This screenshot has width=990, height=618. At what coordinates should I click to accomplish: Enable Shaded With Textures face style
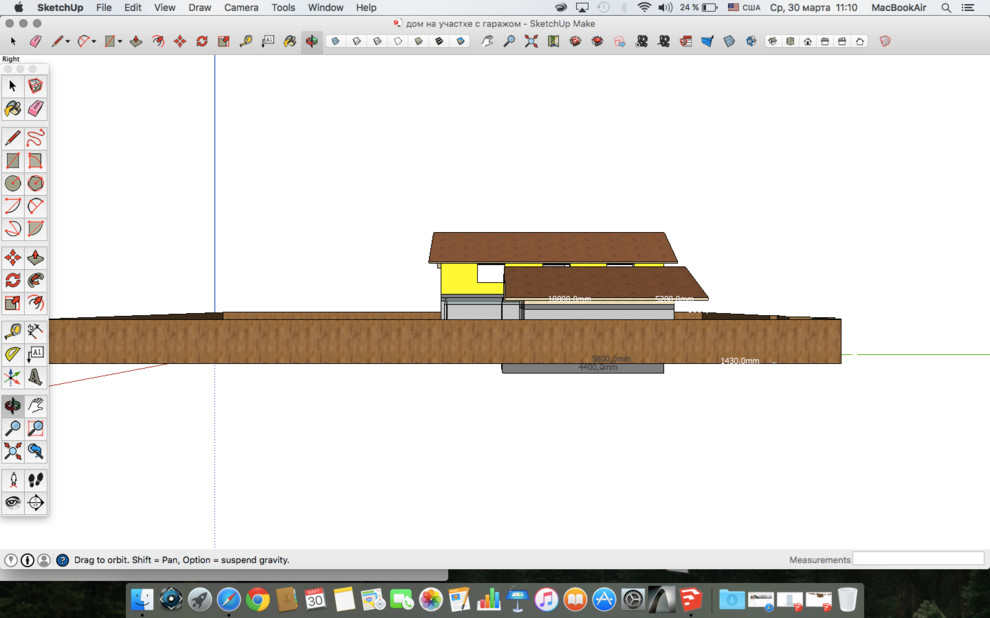(440, 42)
